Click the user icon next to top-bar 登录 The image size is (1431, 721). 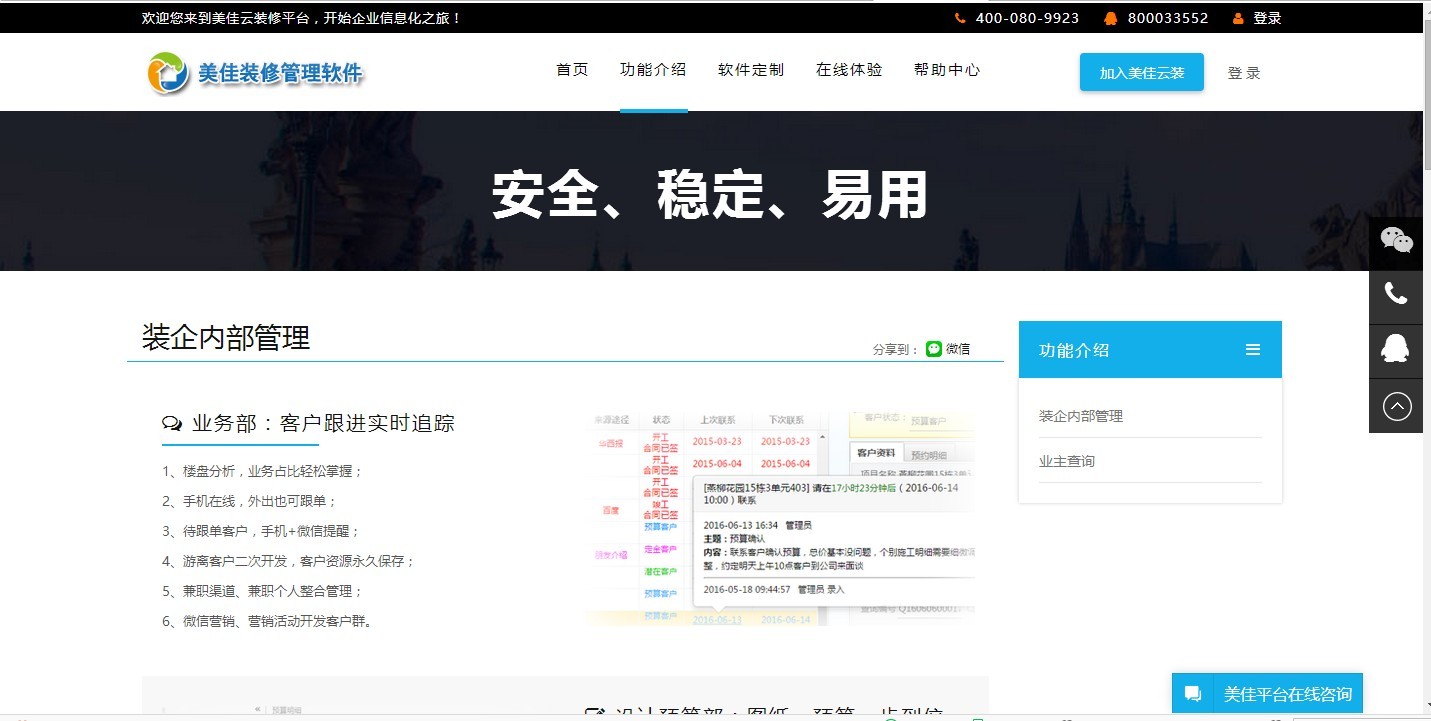[1240, 17]
